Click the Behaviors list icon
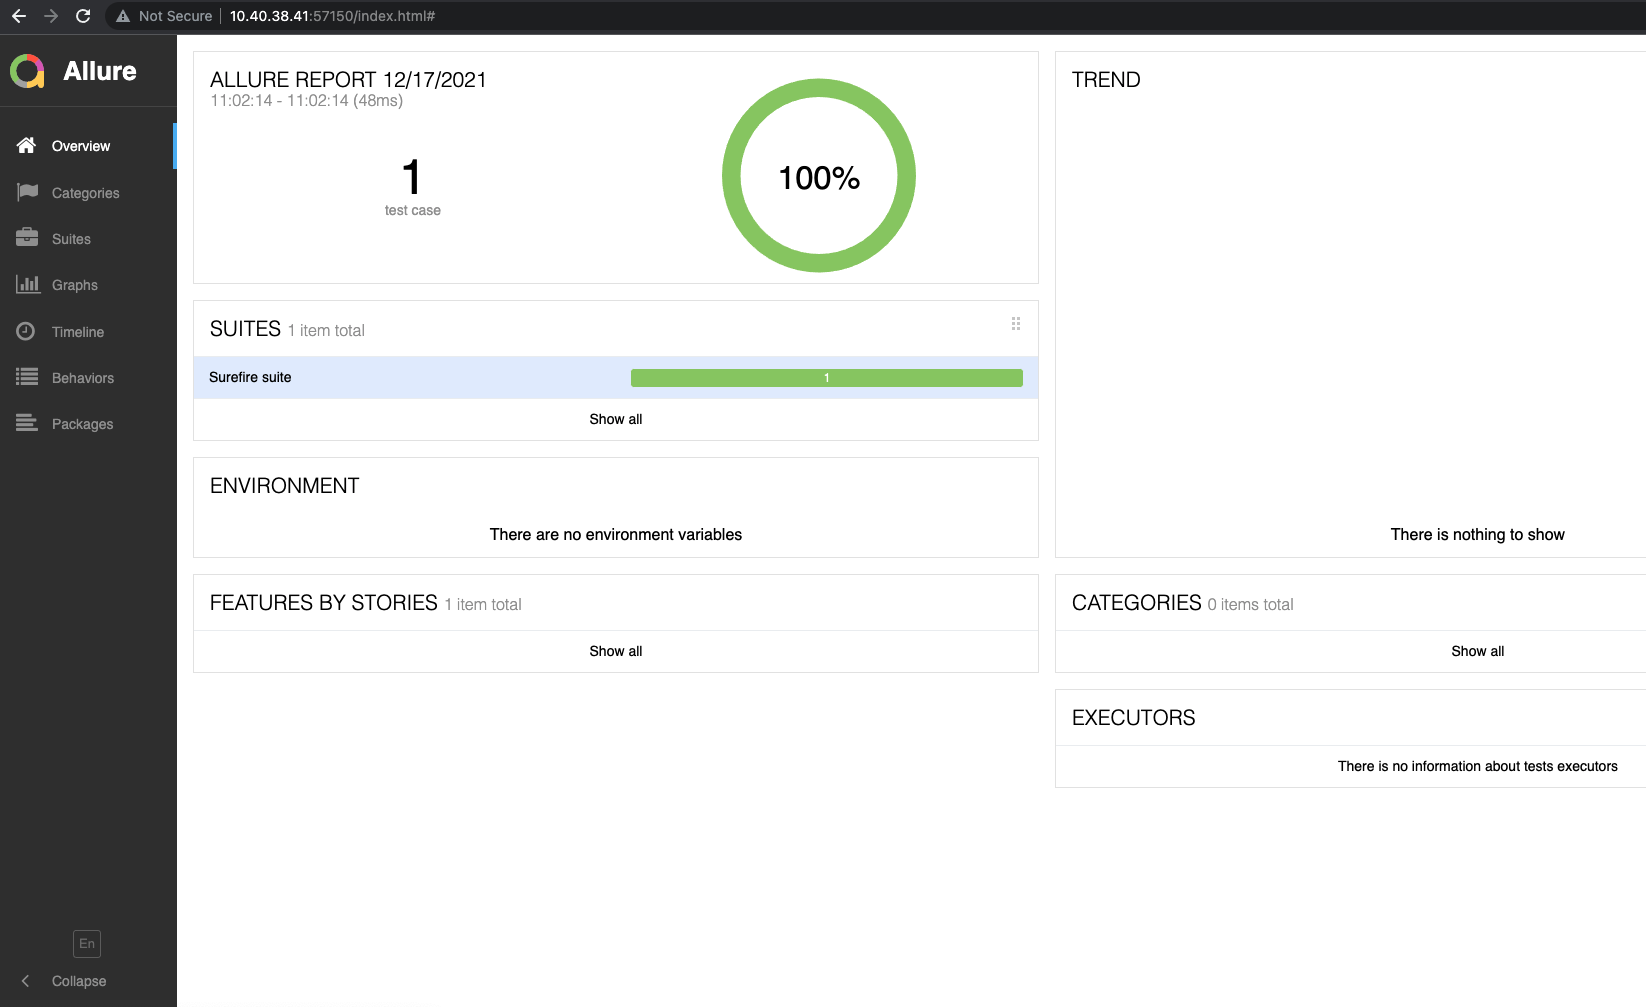The height and width of the screenshot is (1007, 1646). 27,377
